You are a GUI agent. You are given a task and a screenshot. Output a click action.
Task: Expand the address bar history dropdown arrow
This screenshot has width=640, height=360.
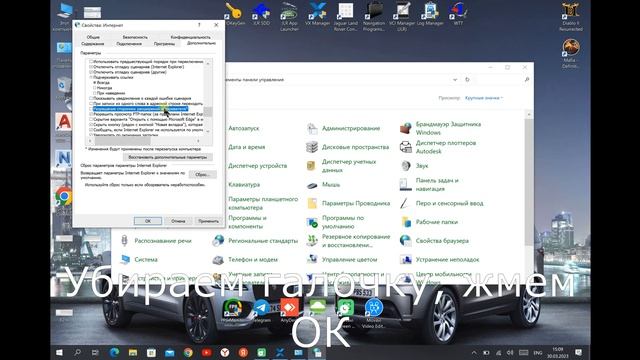click(455, 80)
